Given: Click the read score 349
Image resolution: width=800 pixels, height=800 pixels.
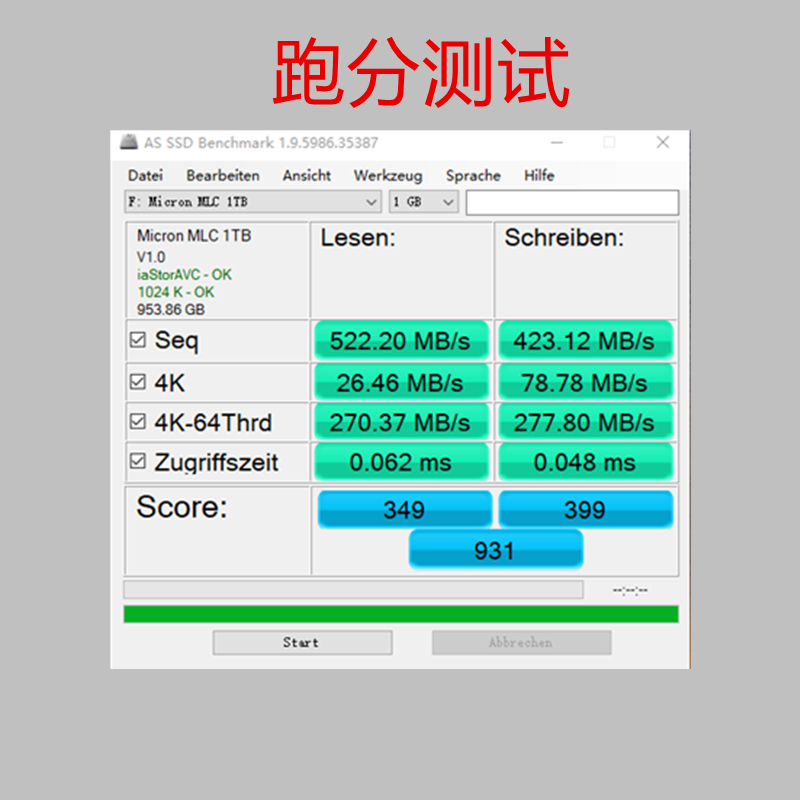Looking at the screenshot, I should pyautogui.click(x=405, y=509).
